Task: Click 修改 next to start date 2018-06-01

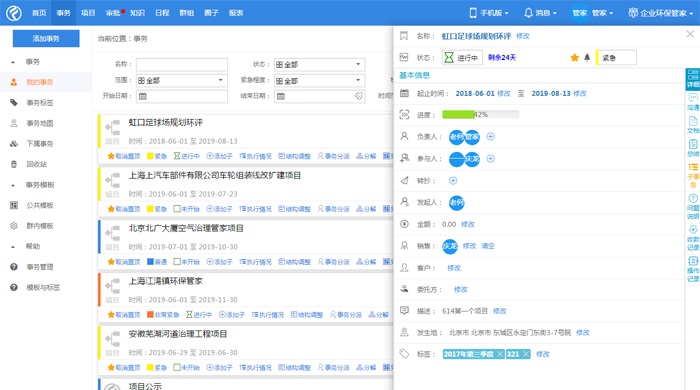Action: (x=504, y=93)
